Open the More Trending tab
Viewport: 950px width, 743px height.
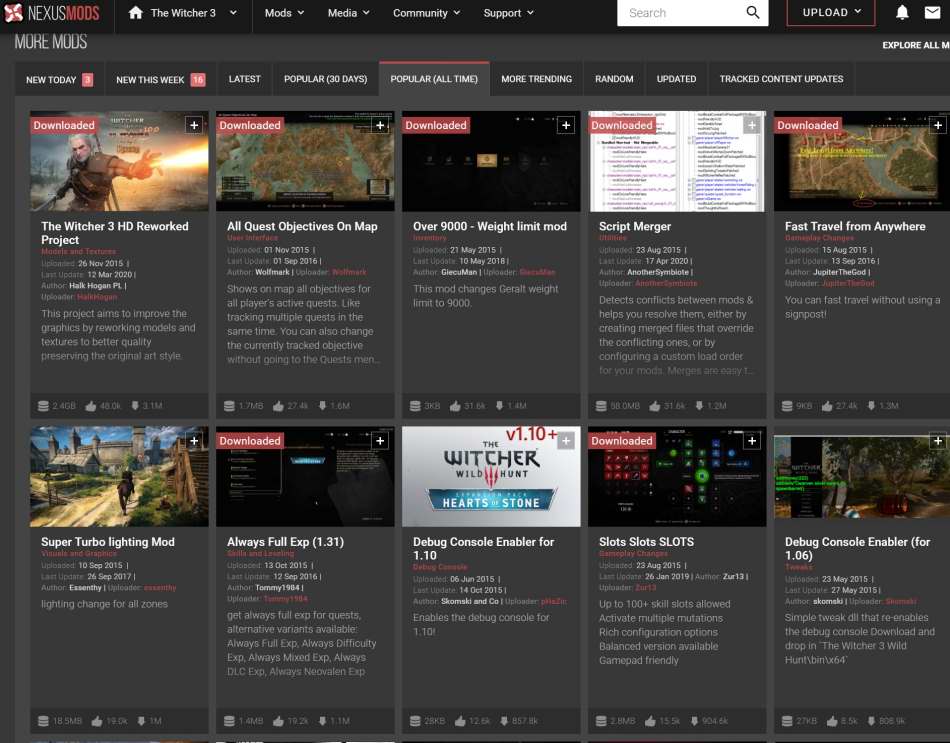tap(536, 79)
